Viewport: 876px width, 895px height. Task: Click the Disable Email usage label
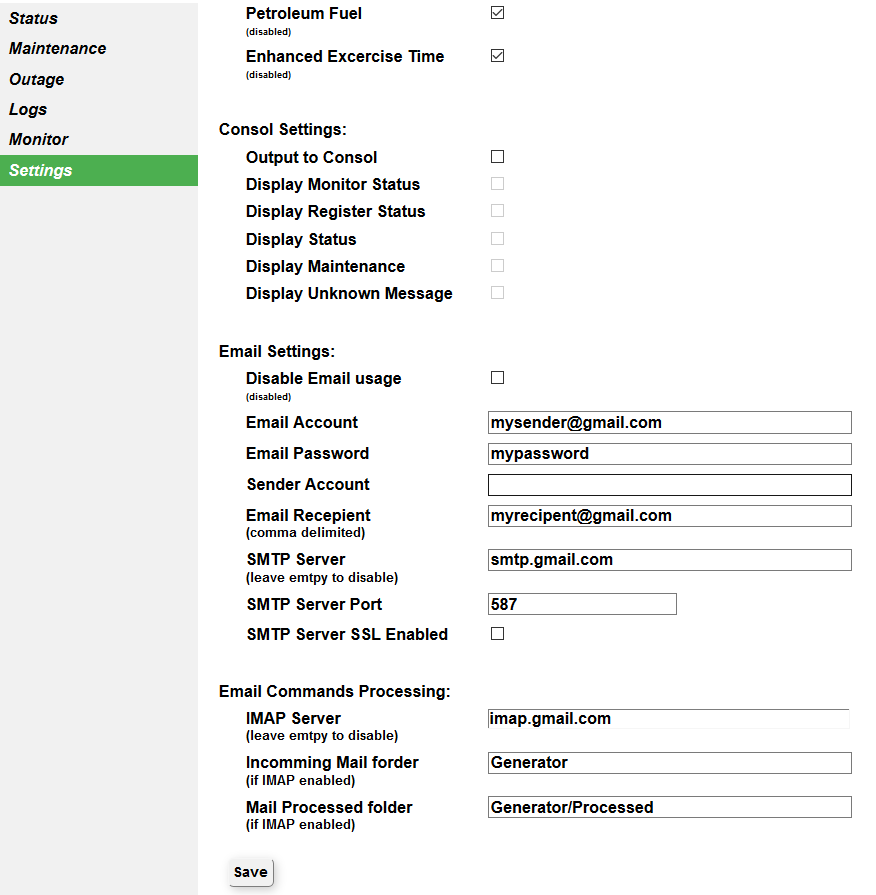pos(323,378)
